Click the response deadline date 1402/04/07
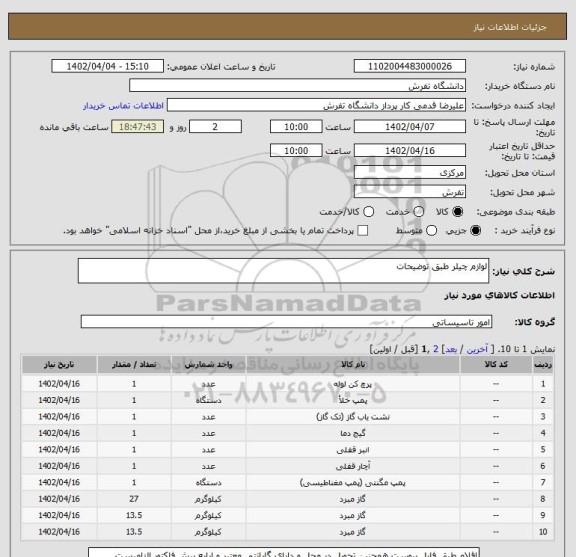The height and width of the screenshot is (557, 576). [x=410, y=127]
